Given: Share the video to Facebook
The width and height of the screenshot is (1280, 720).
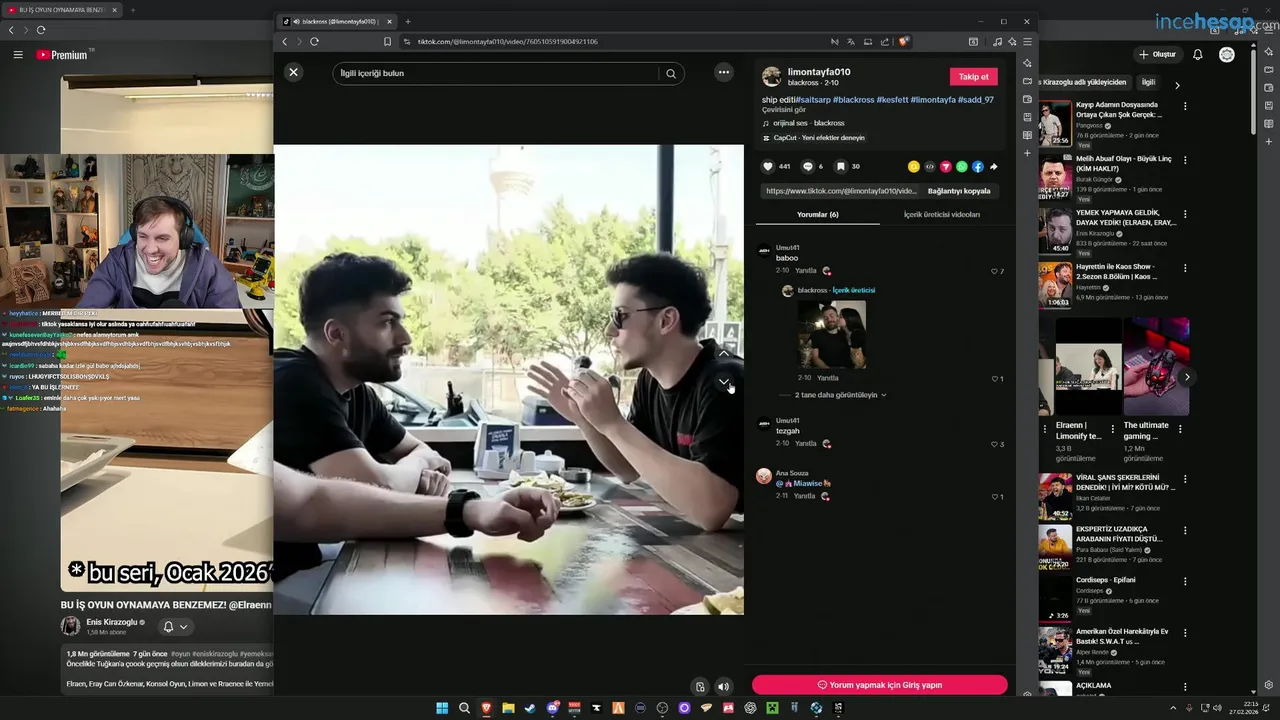Looking at the screenshot, I should [977, 167].
